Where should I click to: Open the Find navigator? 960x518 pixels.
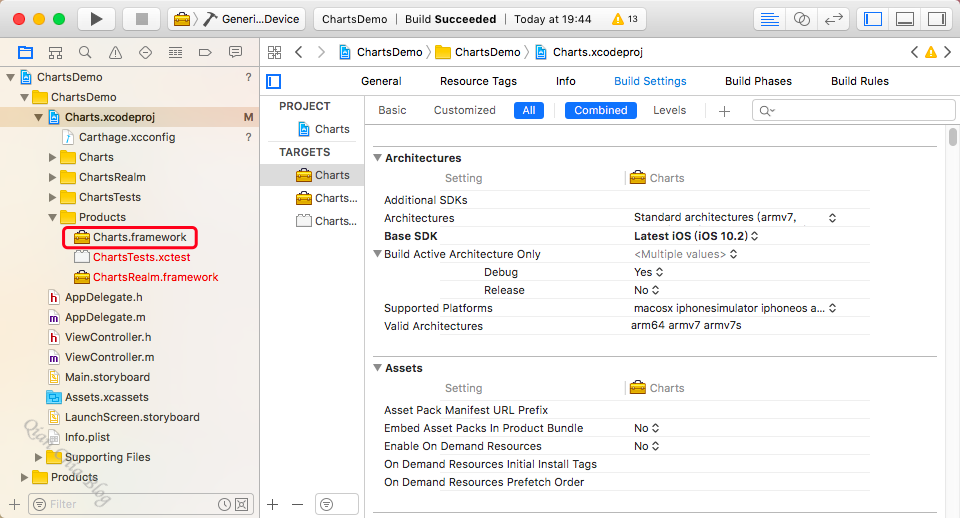[x=85, y=53]
